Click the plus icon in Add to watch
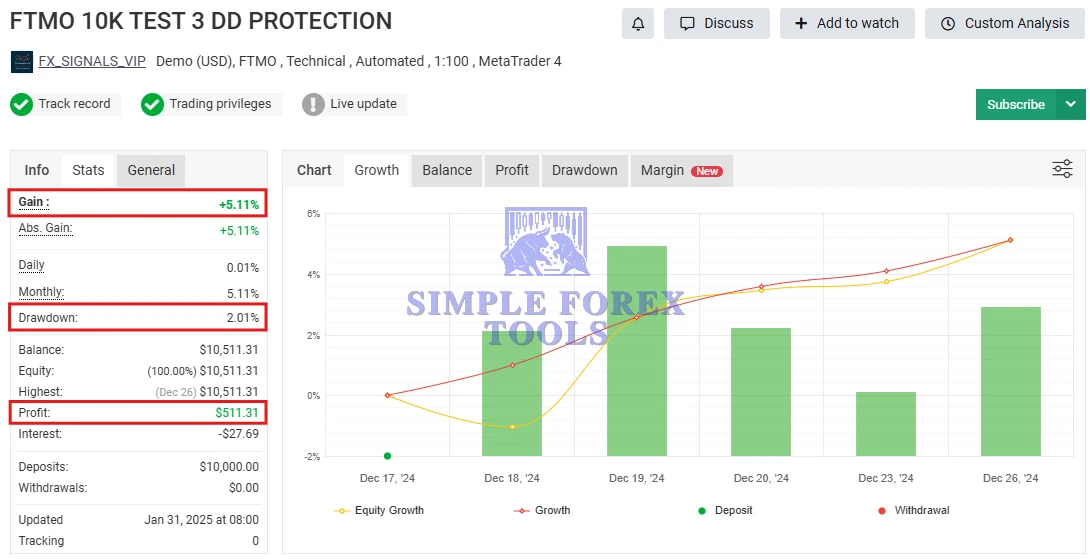1090x559 pixels. pyautogui.click(x=800, y=23)
